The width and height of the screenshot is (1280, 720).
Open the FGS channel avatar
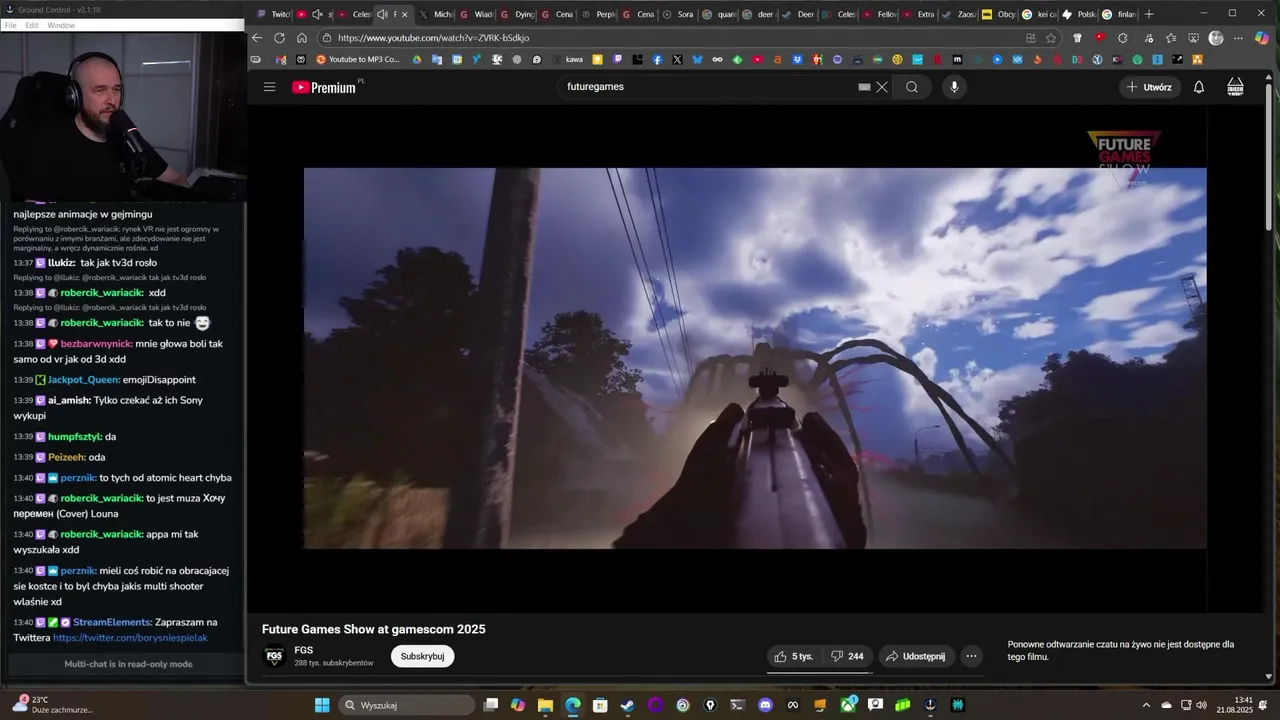click(x=273, y=657)
